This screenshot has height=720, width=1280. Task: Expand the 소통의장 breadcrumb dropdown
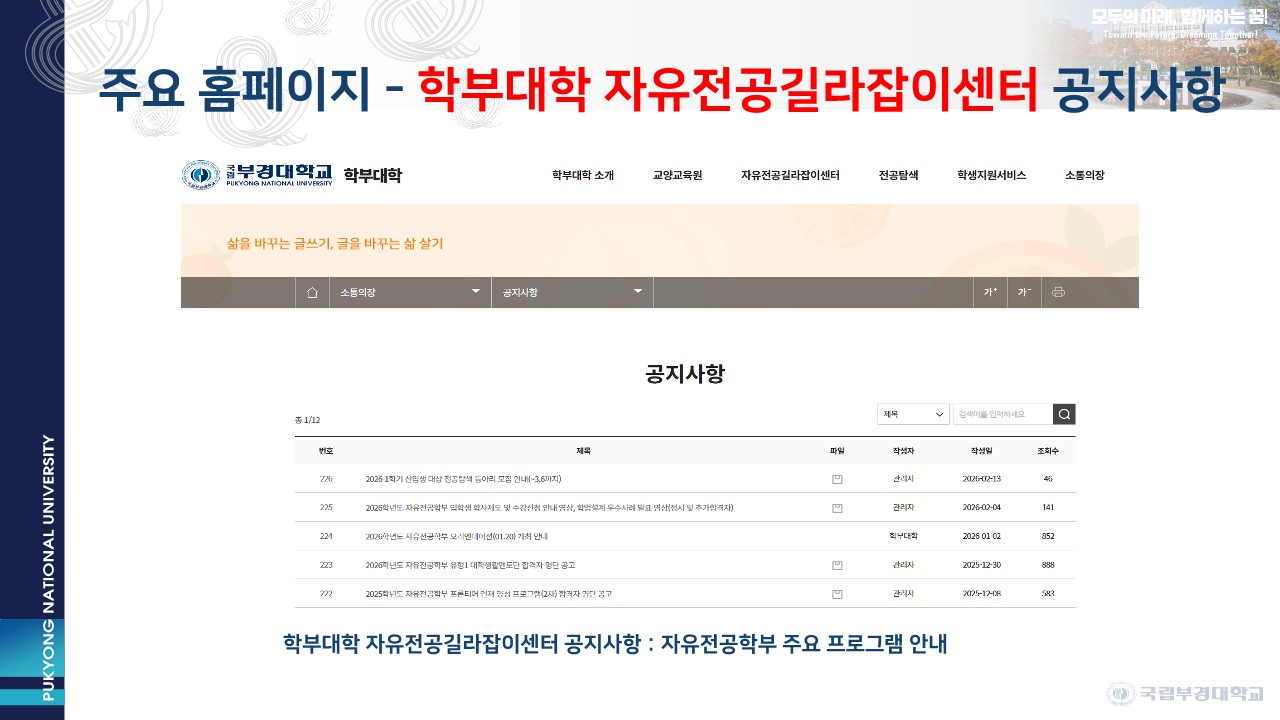(x=410, y=292)
